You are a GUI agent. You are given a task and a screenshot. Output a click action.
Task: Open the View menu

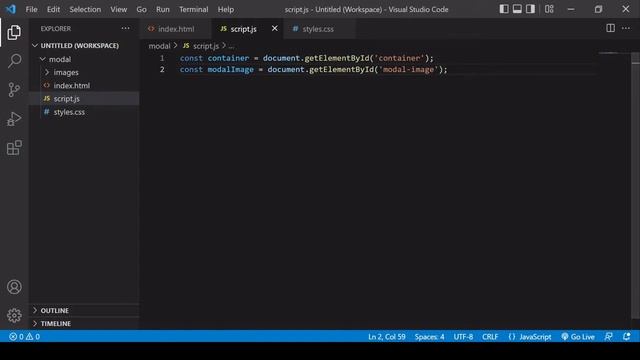[118, 9]
